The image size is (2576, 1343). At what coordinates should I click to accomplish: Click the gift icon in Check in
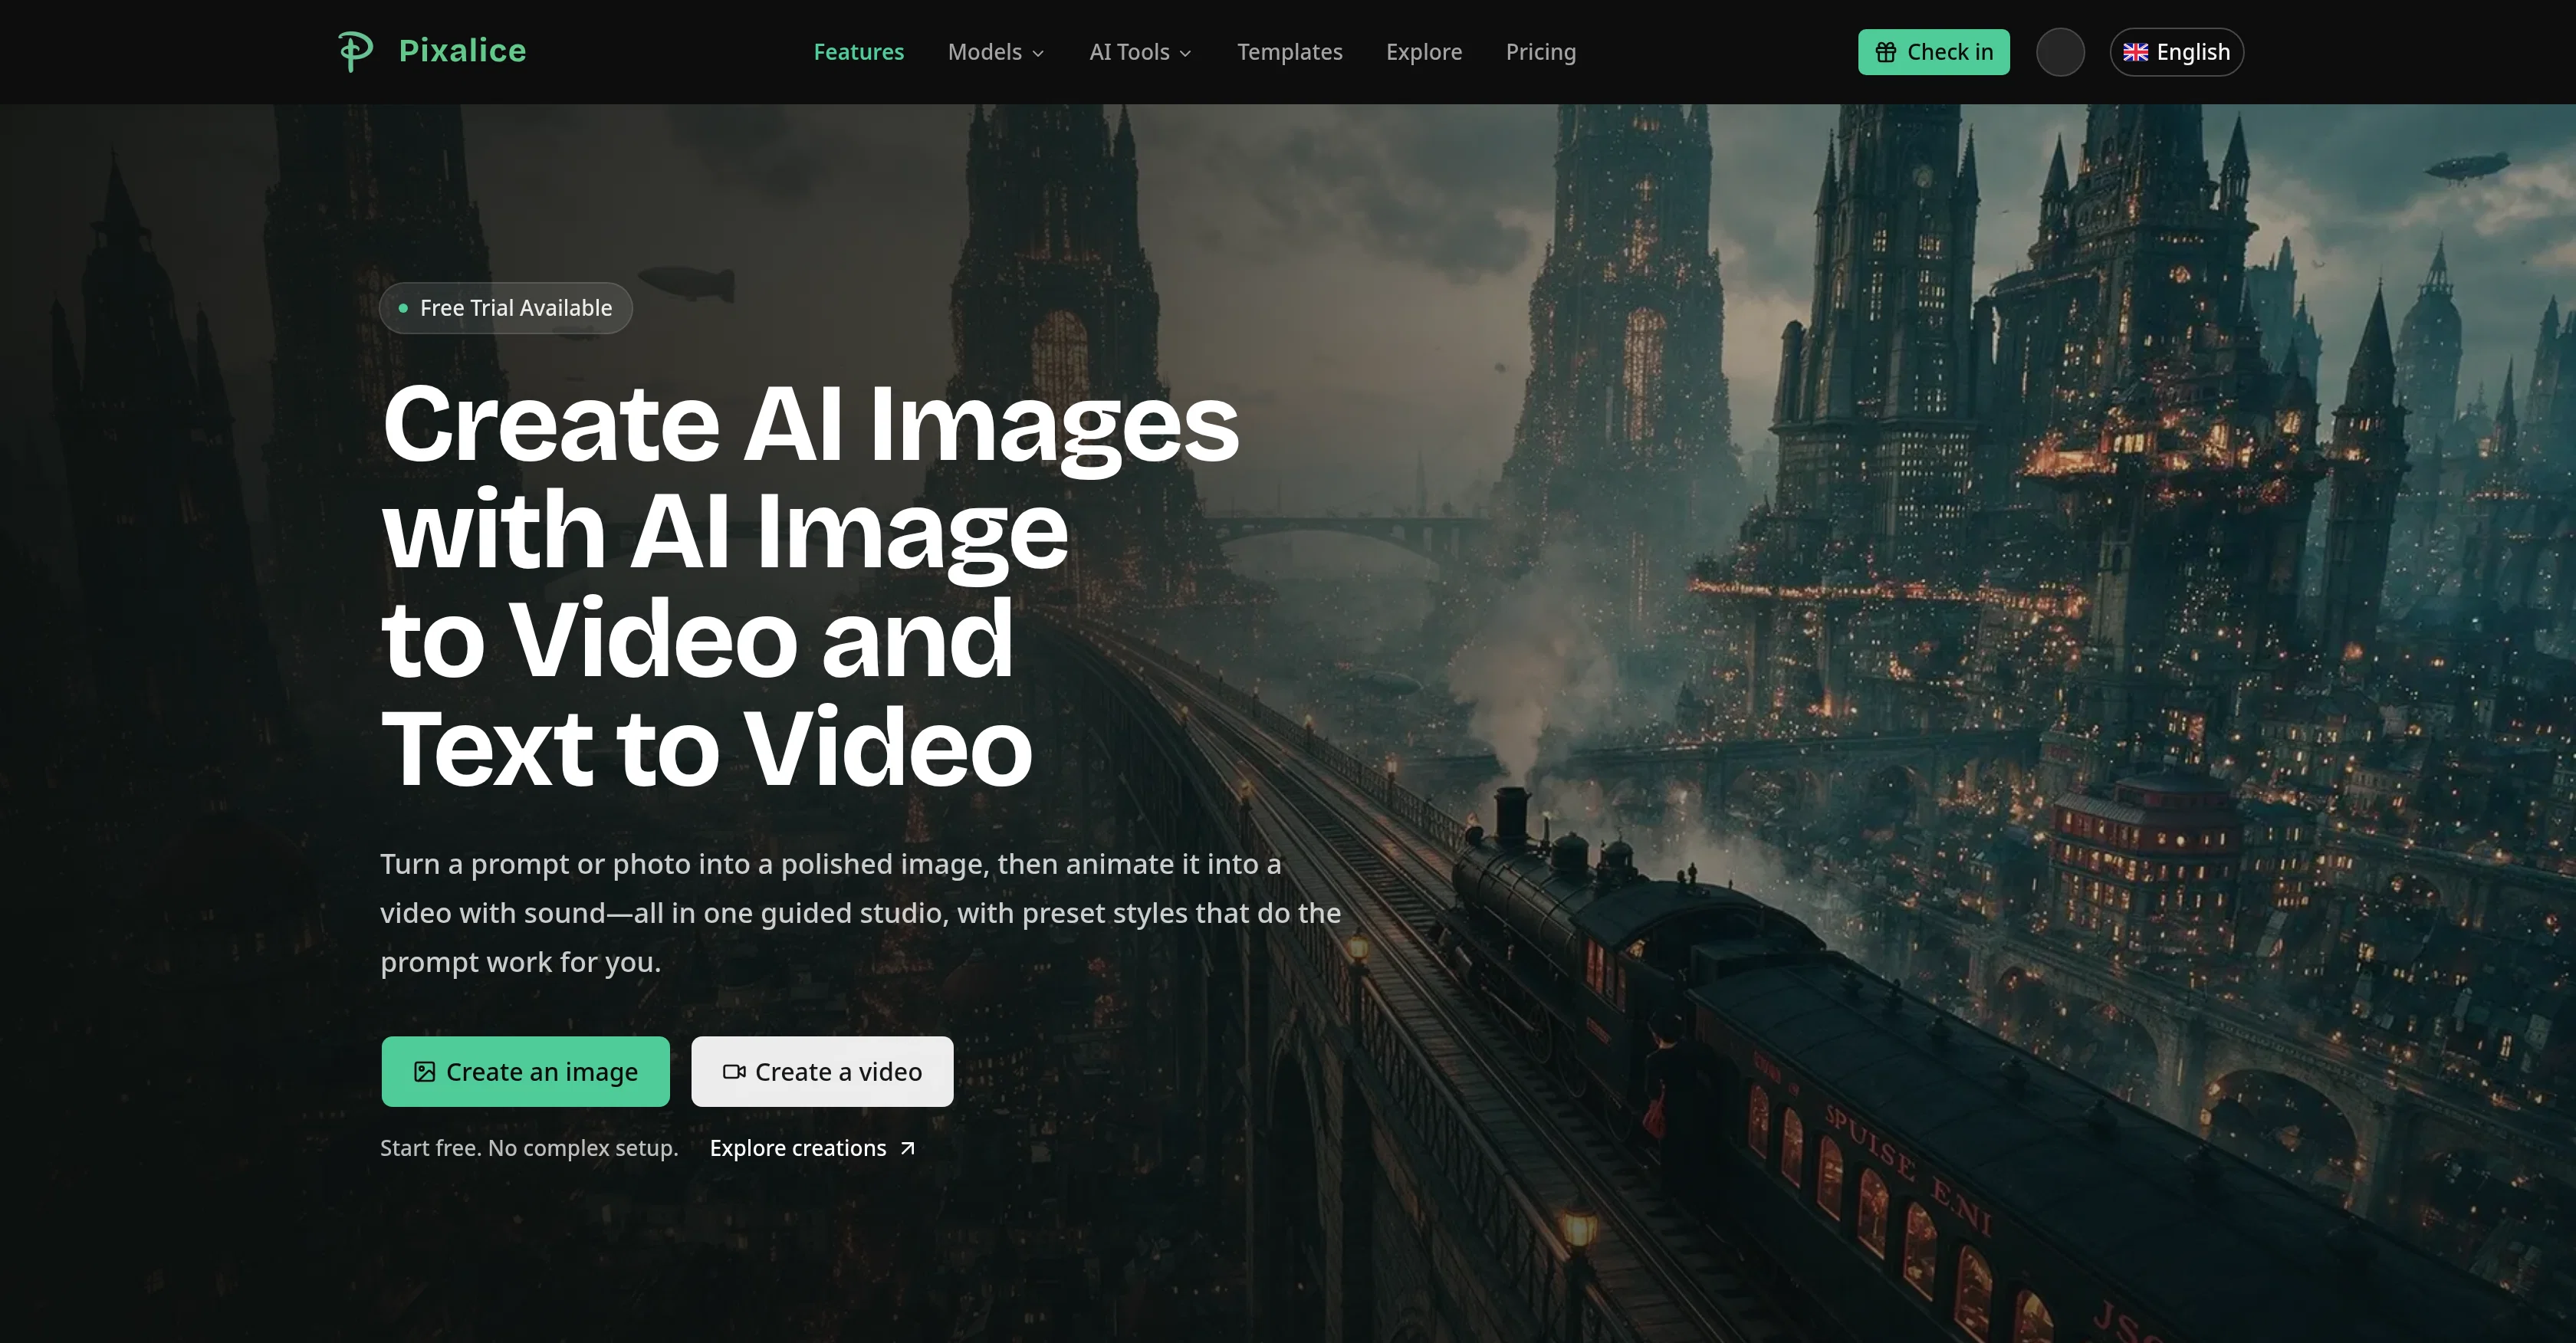1885,52
